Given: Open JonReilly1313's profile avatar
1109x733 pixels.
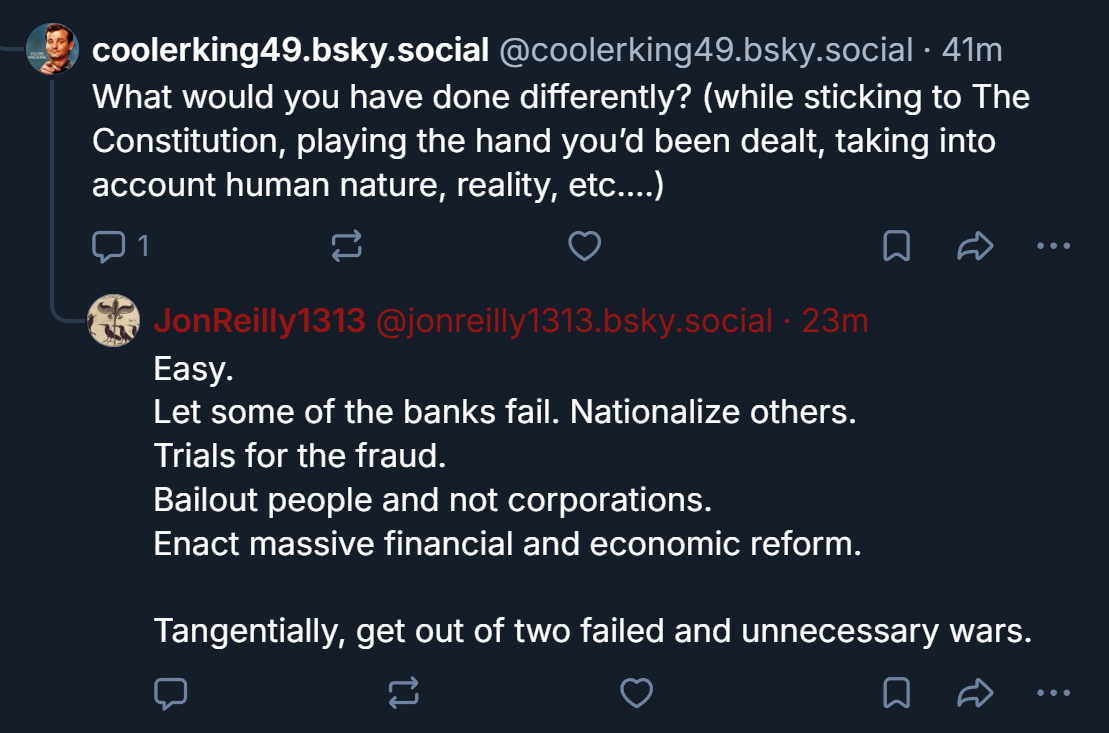Looking at the screenshot, I should pos(113,321).
